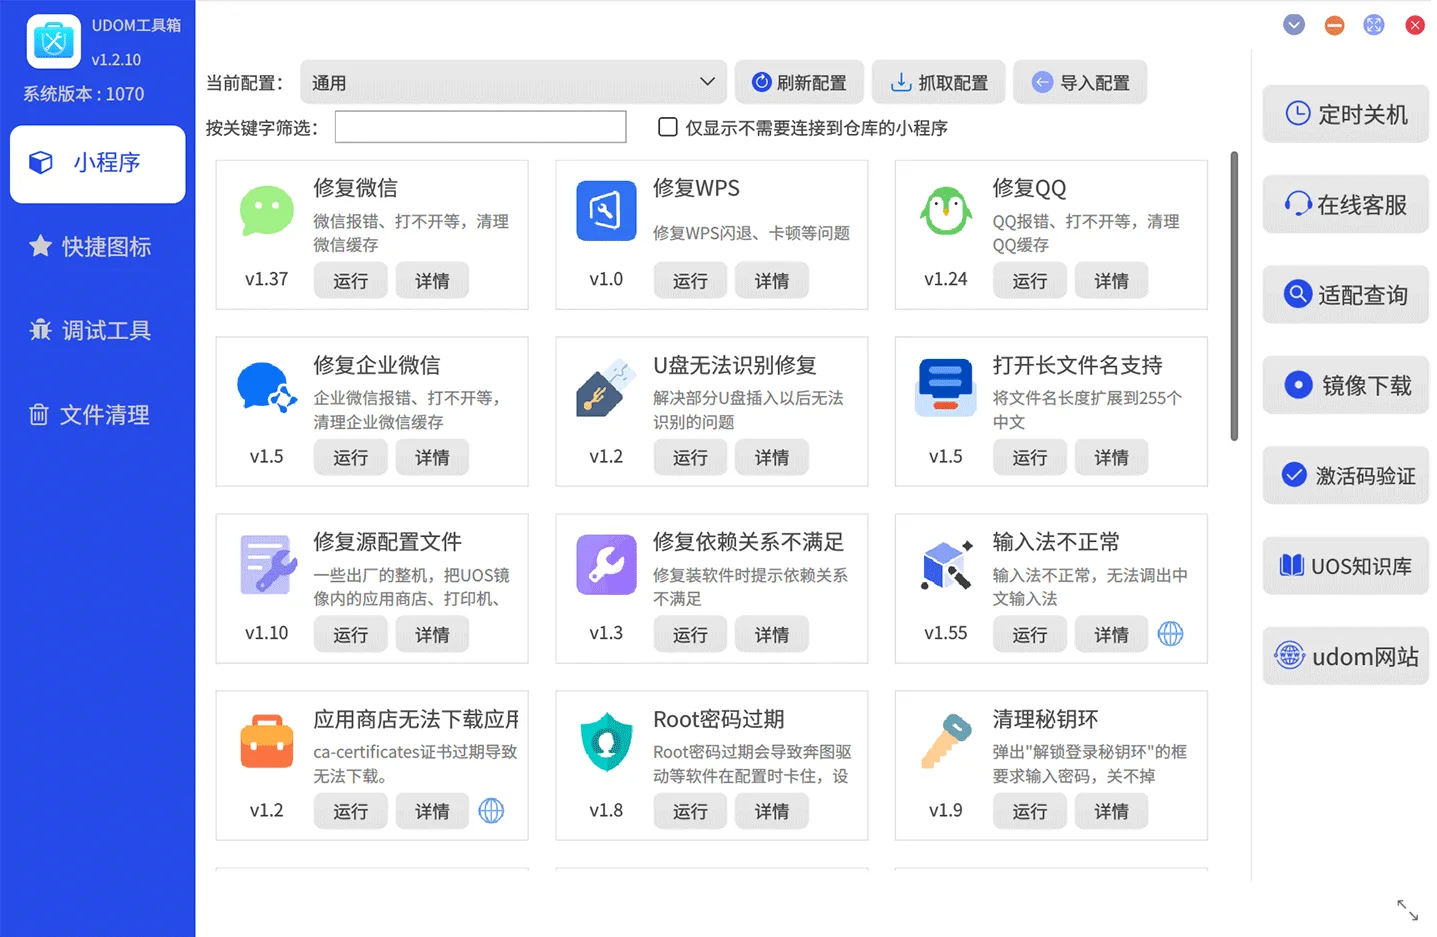1437x937 pixels.
Task: Click the blue chevron circle in title bar
Action: (1293, 24)
